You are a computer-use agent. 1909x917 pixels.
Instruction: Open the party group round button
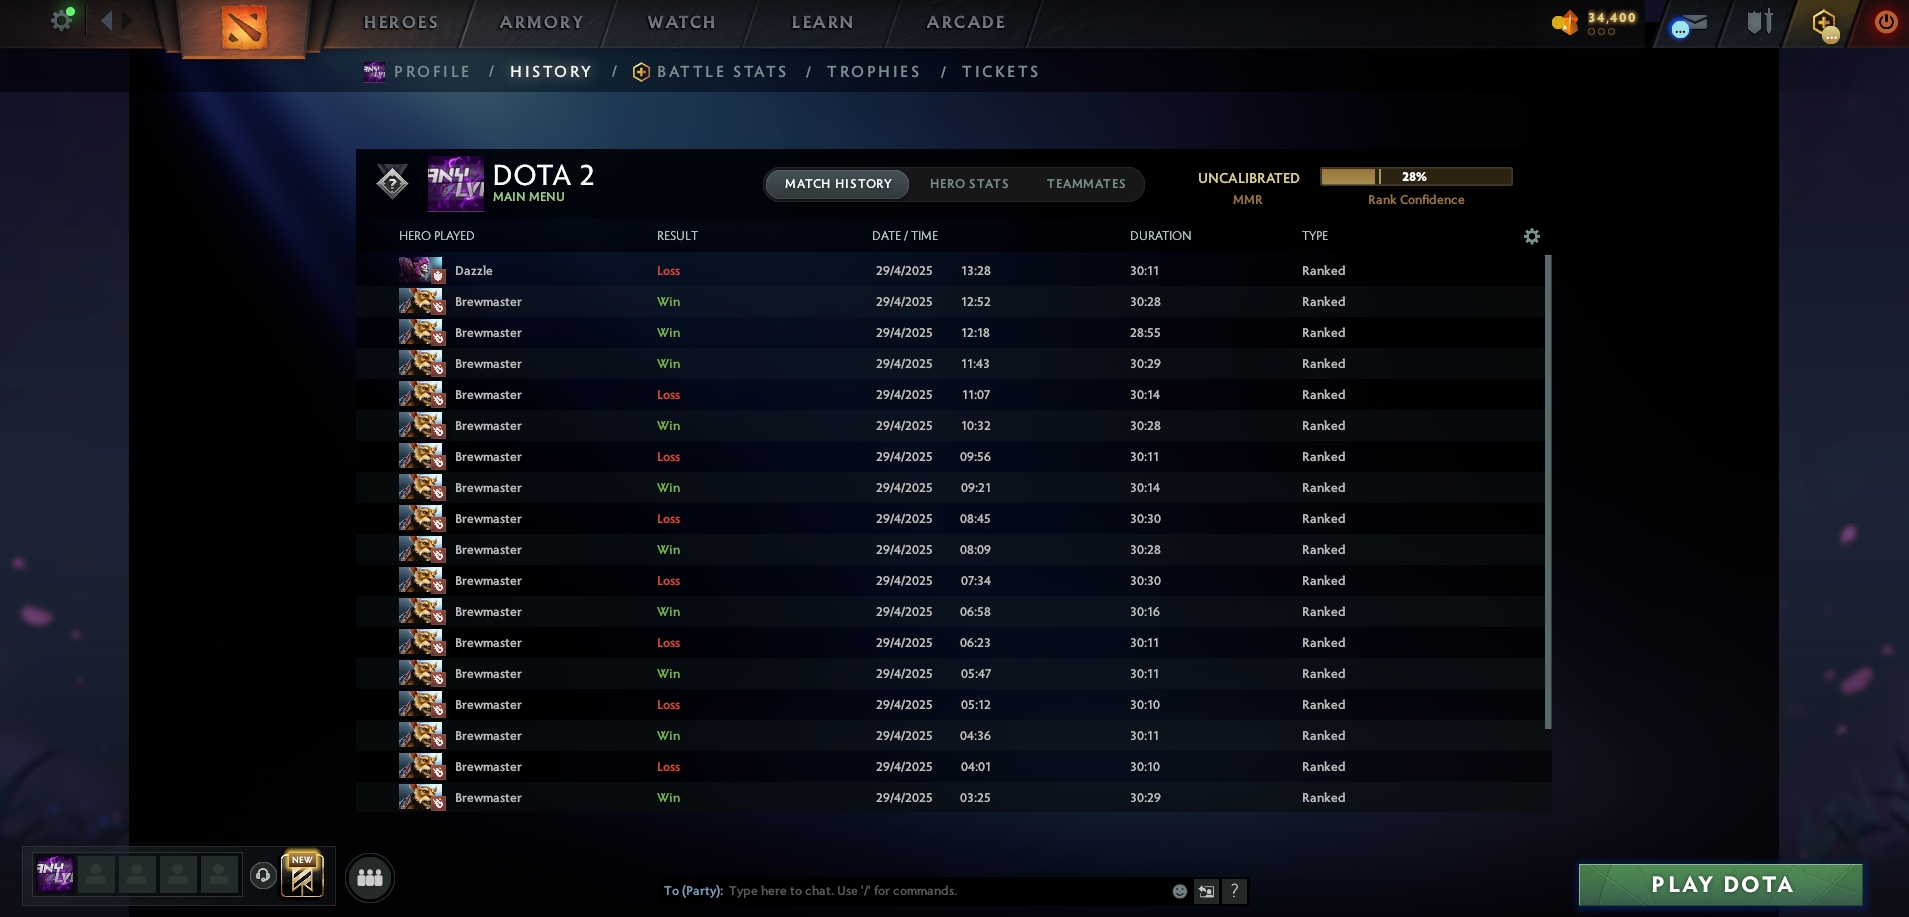coord(370,878)
